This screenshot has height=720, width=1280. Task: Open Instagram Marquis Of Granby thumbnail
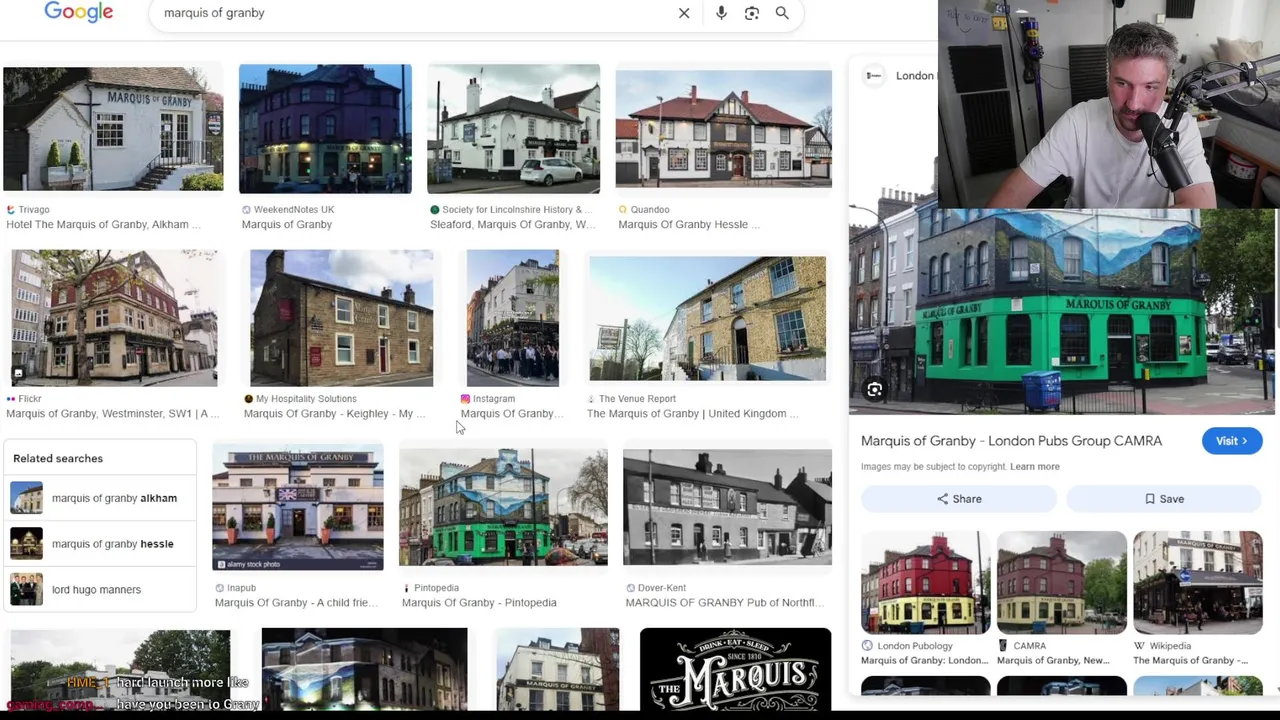point(512,318)
